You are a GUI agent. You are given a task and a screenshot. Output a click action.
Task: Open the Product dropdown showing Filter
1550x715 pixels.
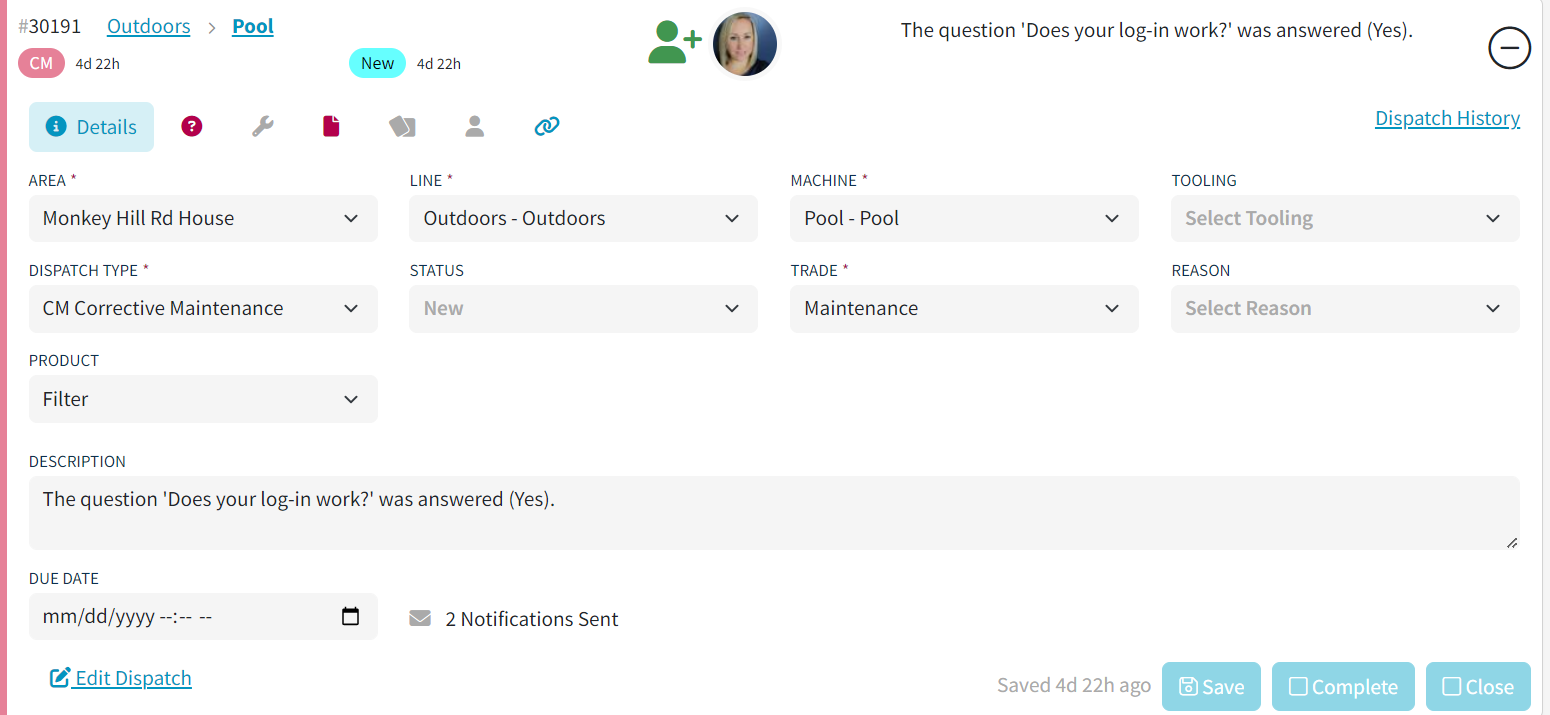point(203,399)
